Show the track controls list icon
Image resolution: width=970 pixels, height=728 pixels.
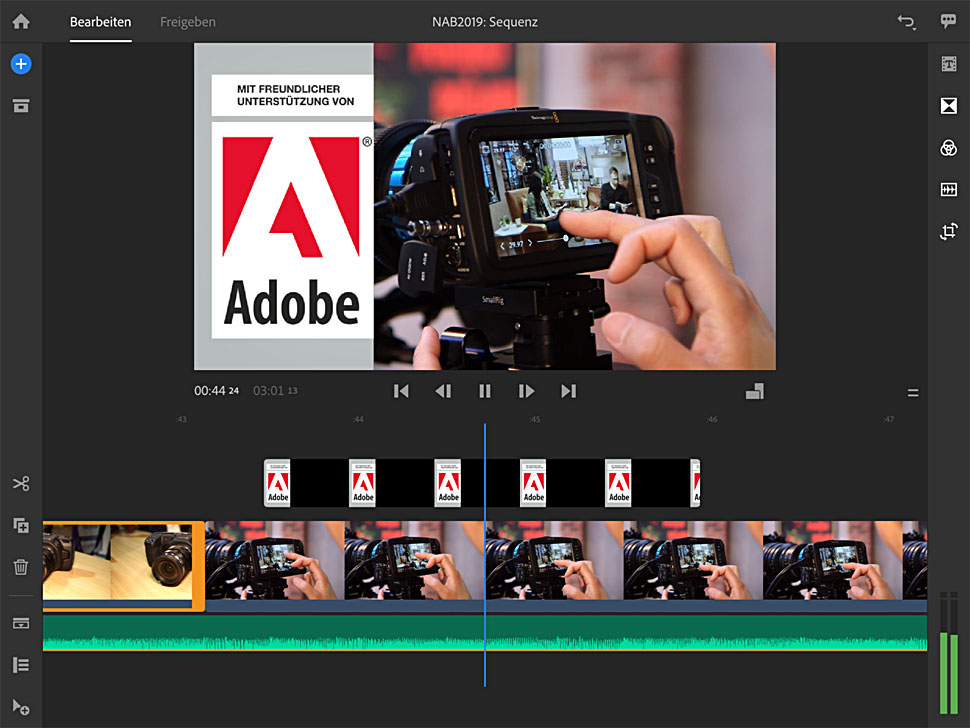pyautogui.click(x=21, y=665)
